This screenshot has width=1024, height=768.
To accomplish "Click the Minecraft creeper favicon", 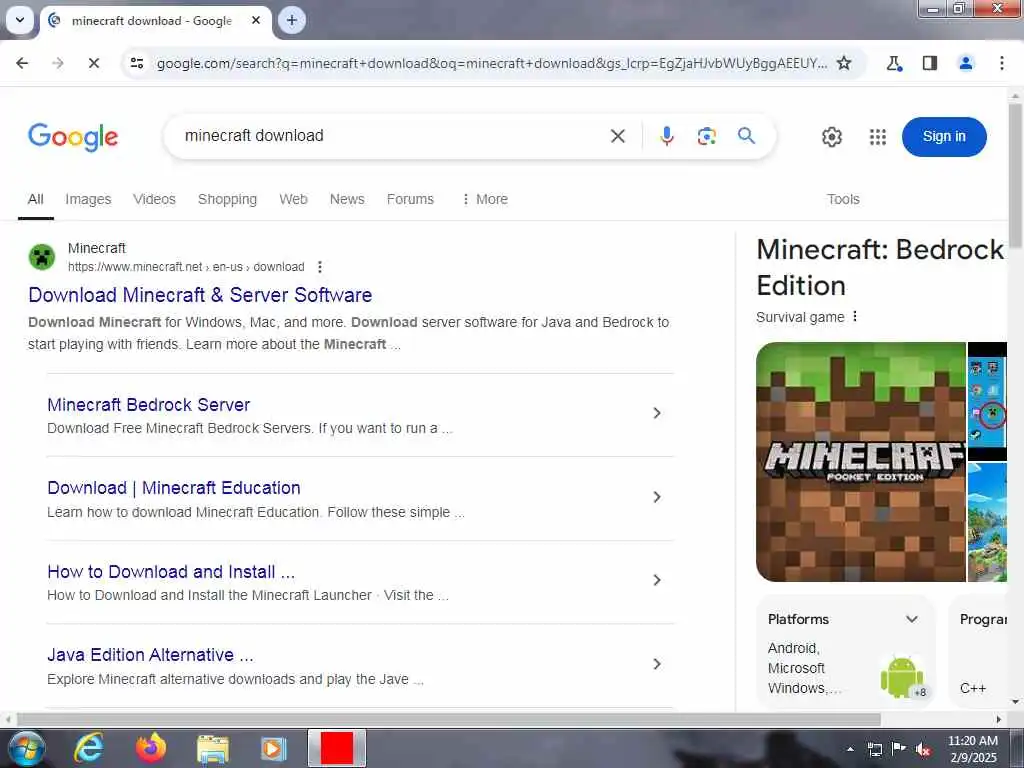I will click(42, 257).
